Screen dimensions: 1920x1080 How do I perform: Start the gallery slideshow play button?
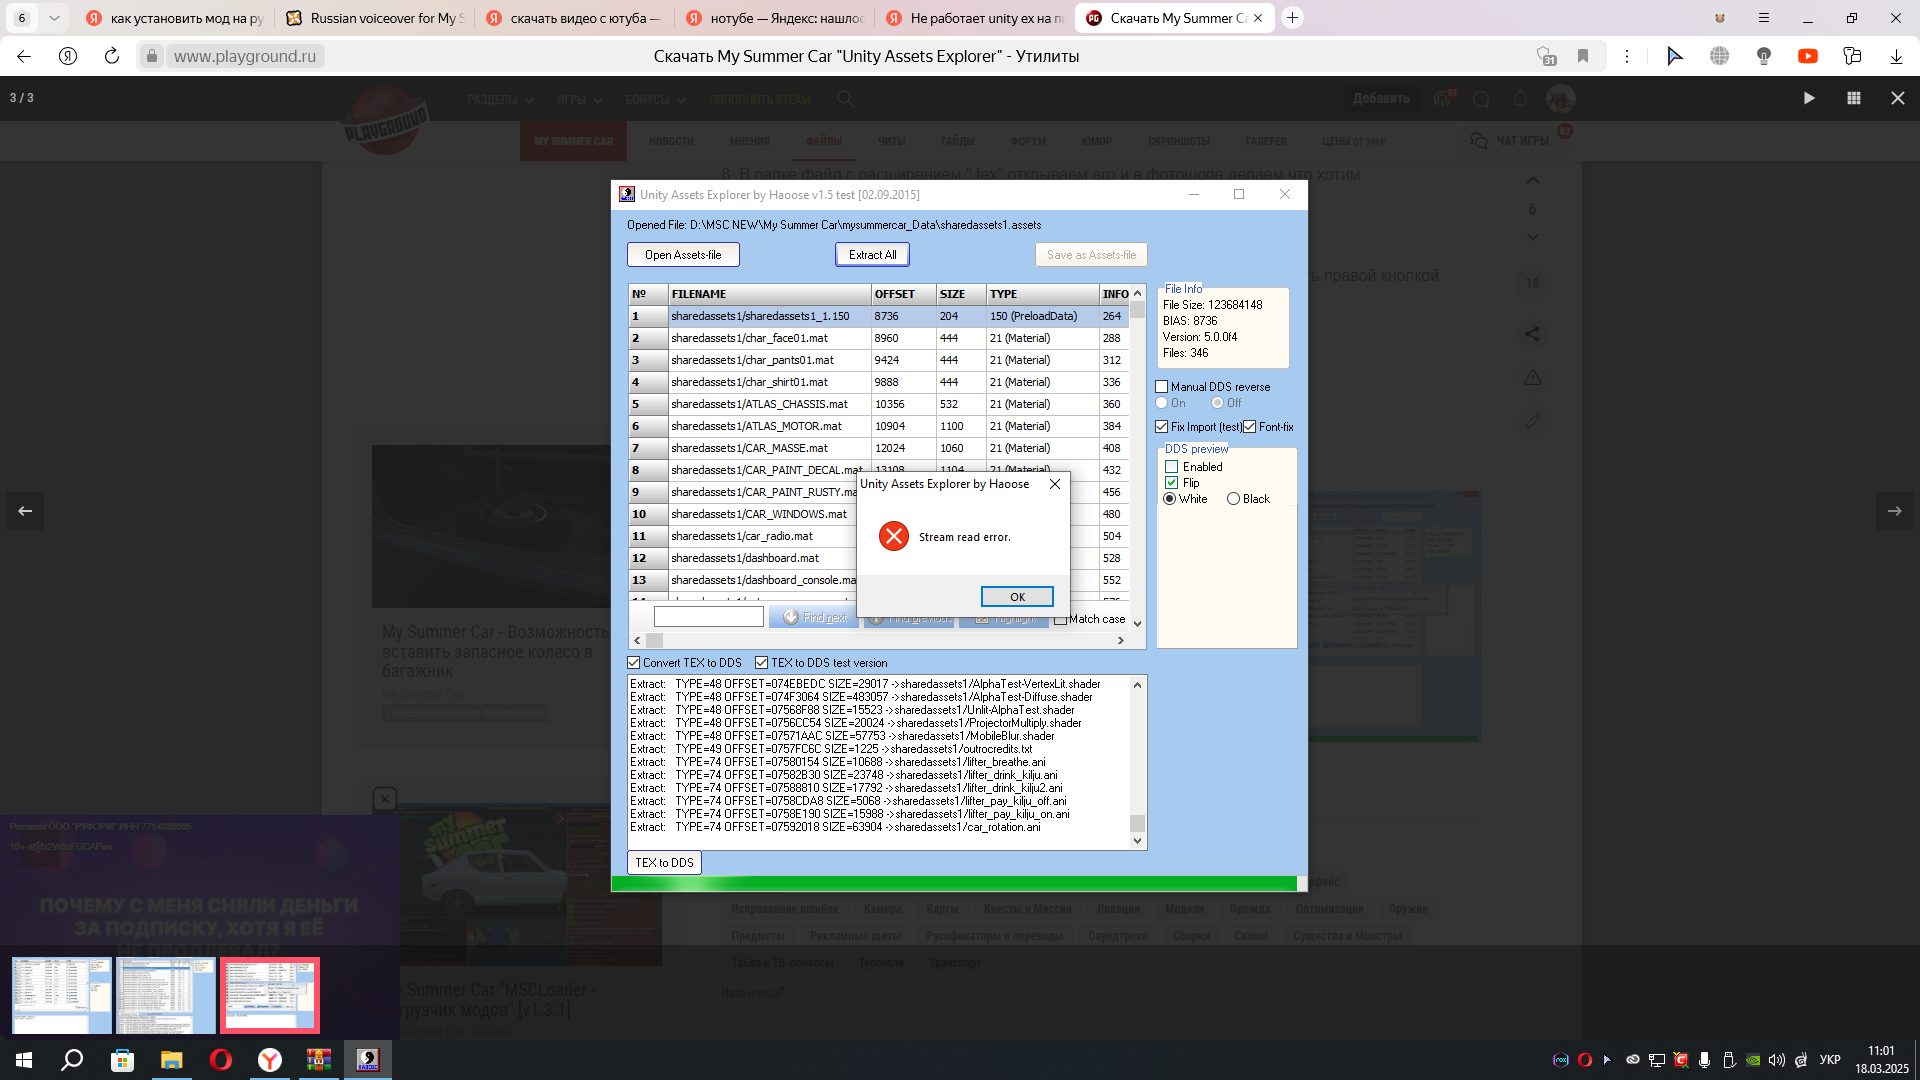coord(1809,98)
